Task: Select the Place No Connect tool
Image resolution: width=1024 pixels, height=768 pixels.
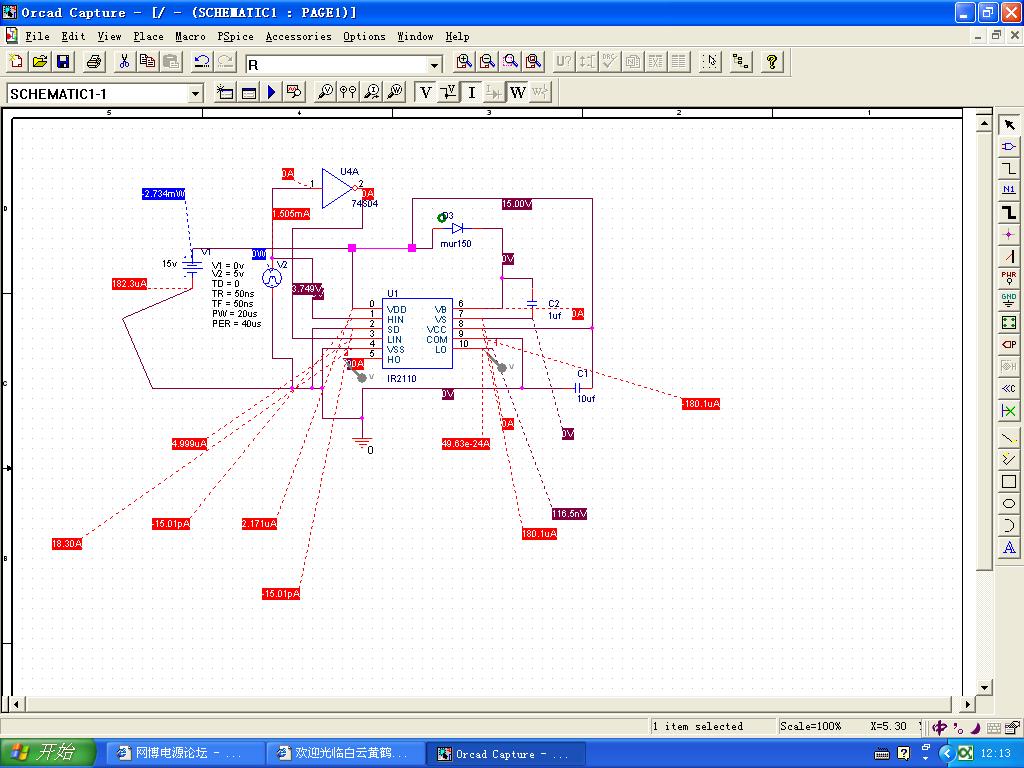Action: click(x=1009, y=411)
